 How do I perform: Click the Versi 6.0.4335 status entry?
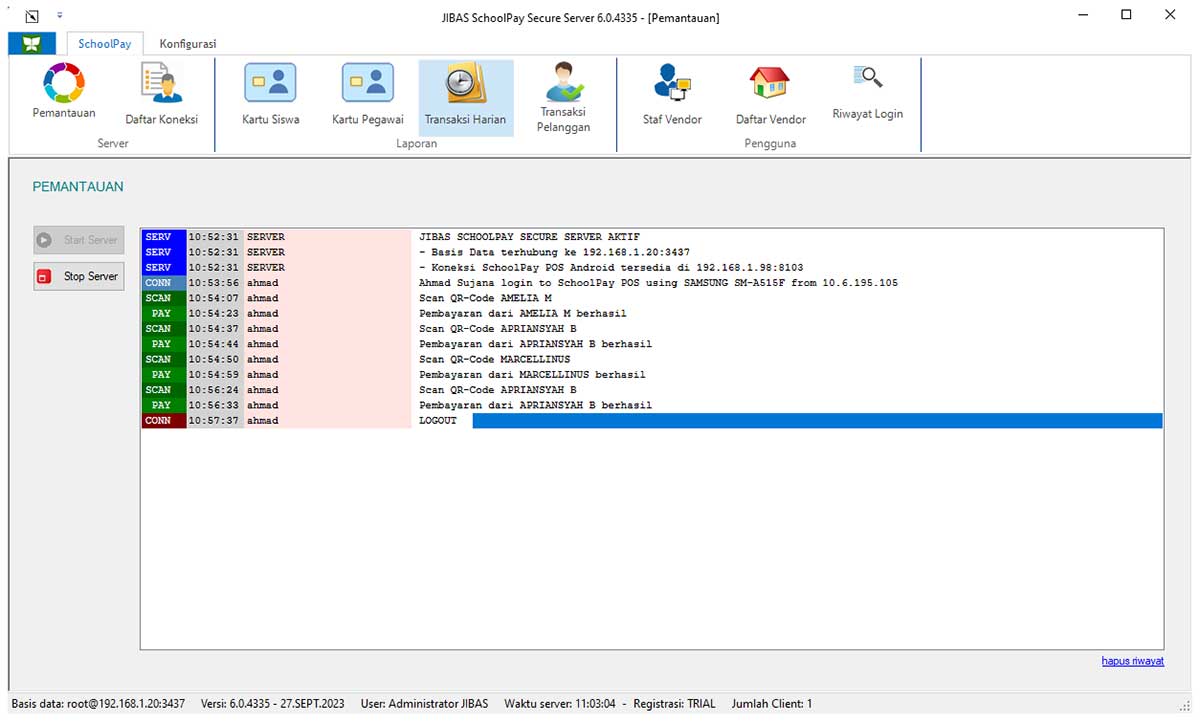click(x=272, y=704)
